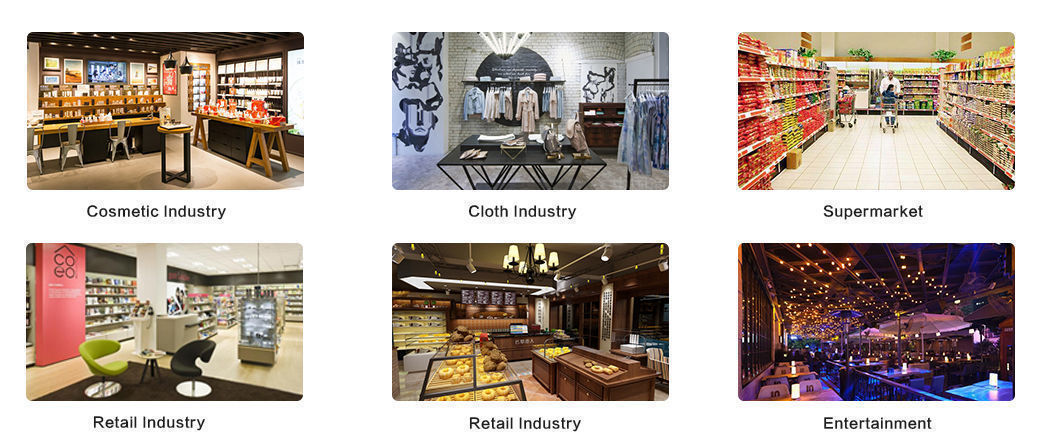Click the Cosmetic Industry caption
Image resolution: width=1039 pixels, height=447 pixels.
(156, 212)
